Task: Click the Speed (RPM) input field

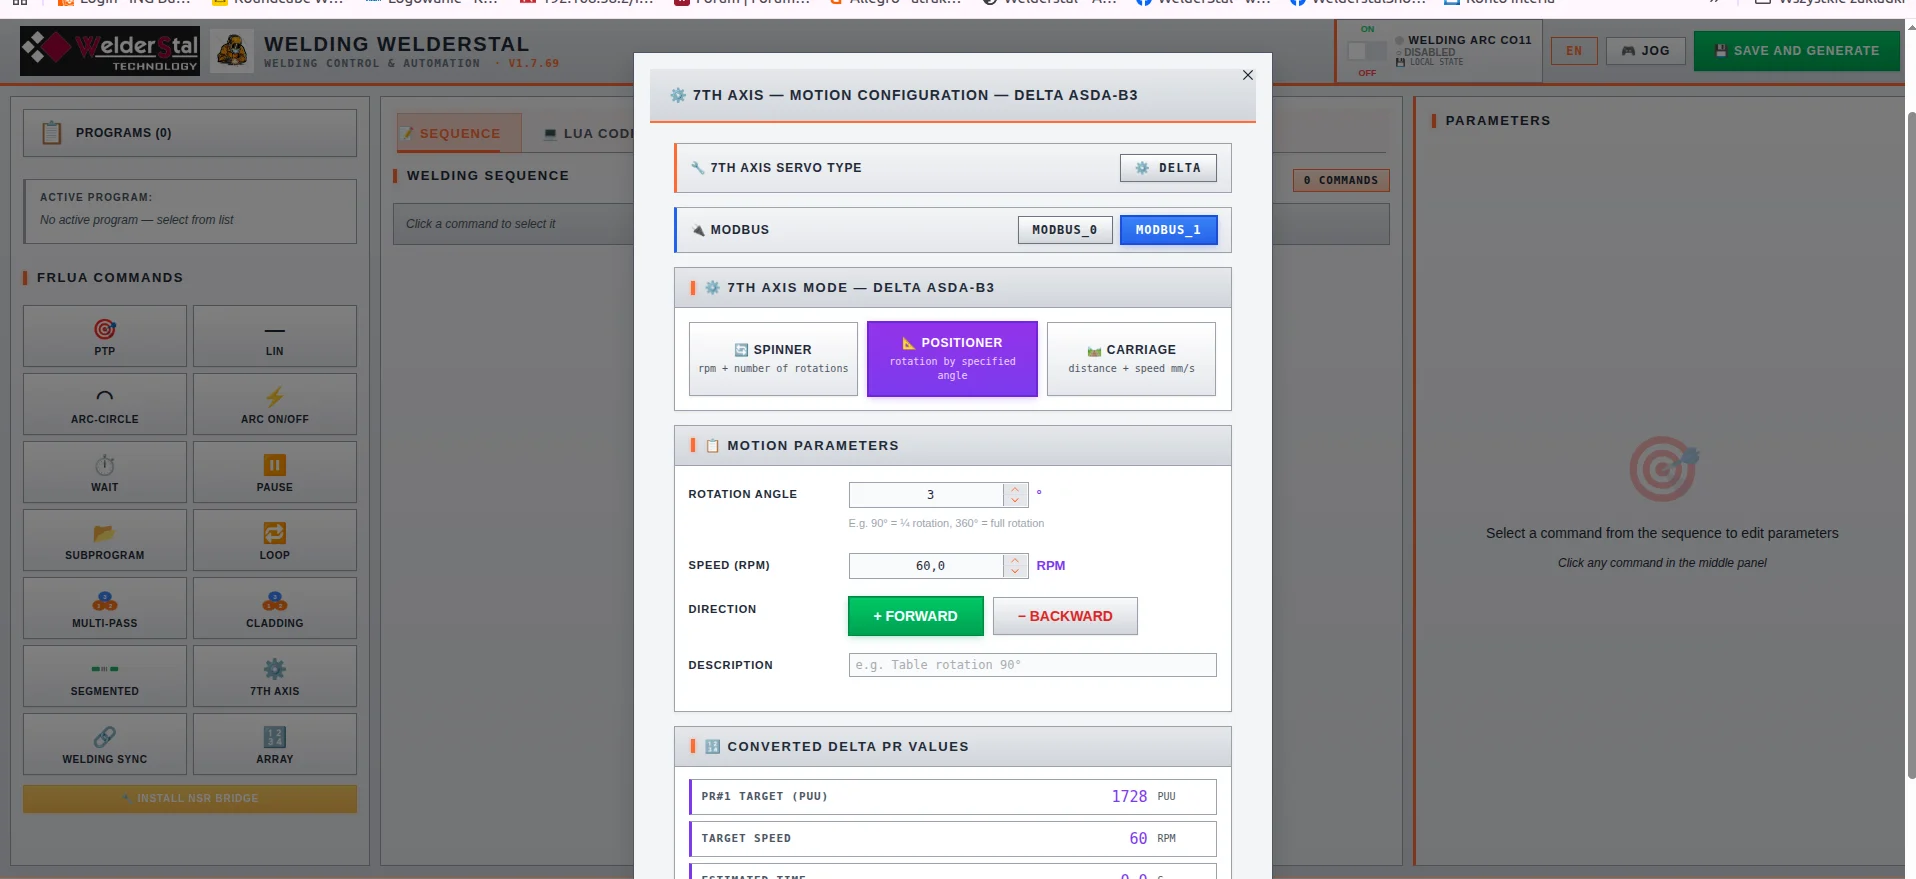Action: click(926, 566)
